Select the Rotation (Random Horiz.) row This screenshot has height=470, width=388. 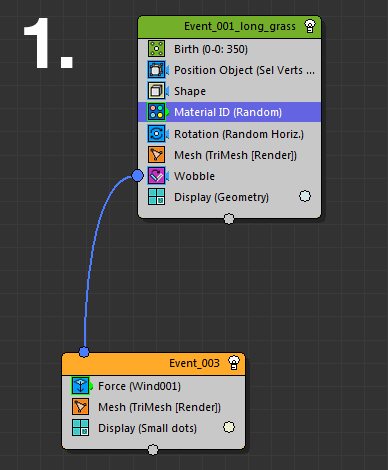coord(230,134)
